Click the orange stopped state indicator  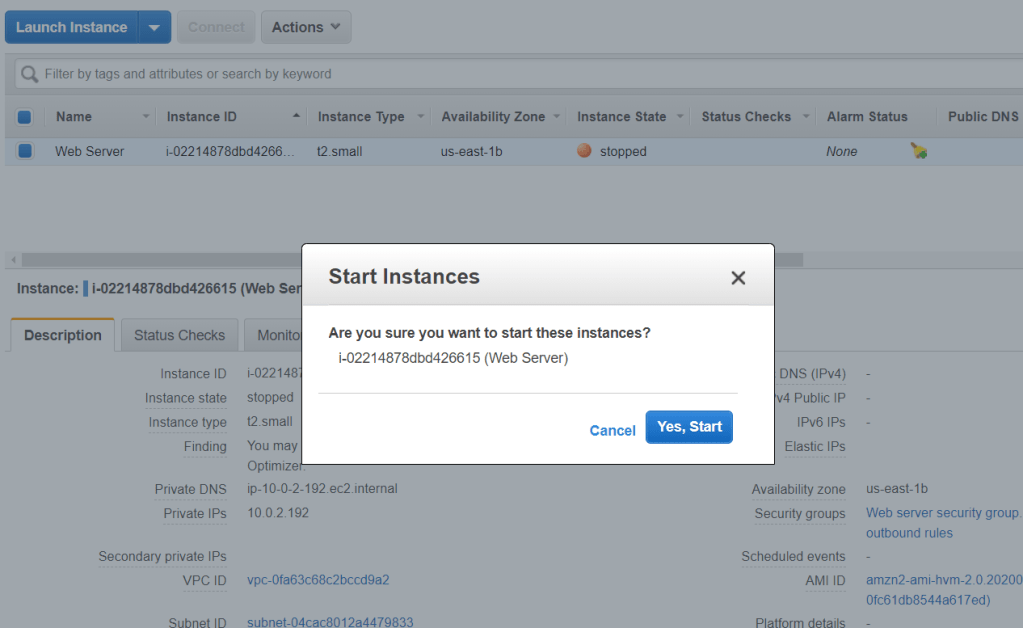[585, 151]
